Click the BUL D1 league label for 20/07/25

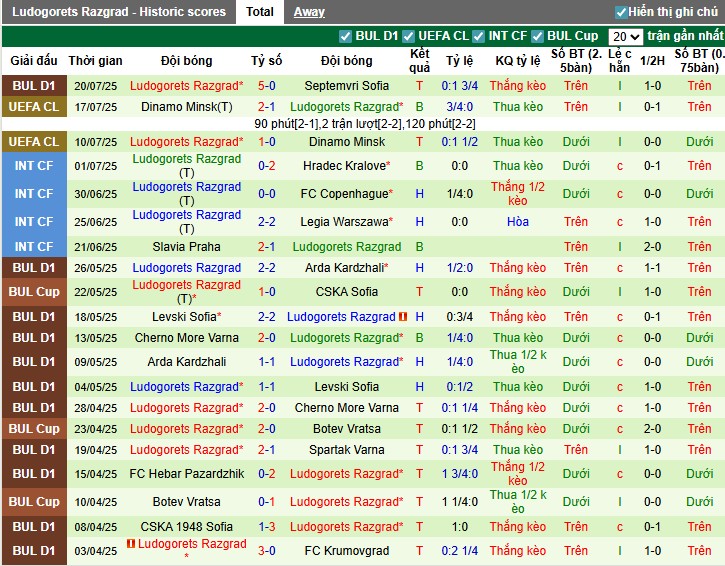(x=34, y=86)
